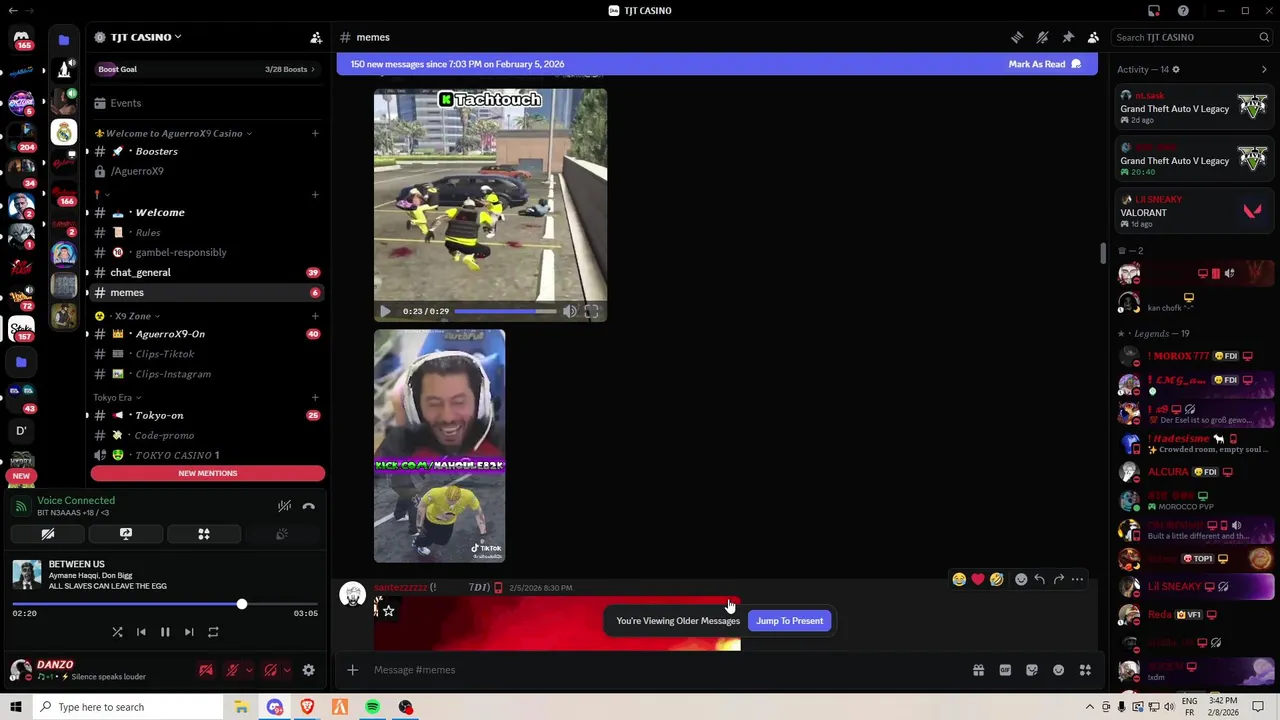
Task: Open more message options three dots
Action: 1077,579
